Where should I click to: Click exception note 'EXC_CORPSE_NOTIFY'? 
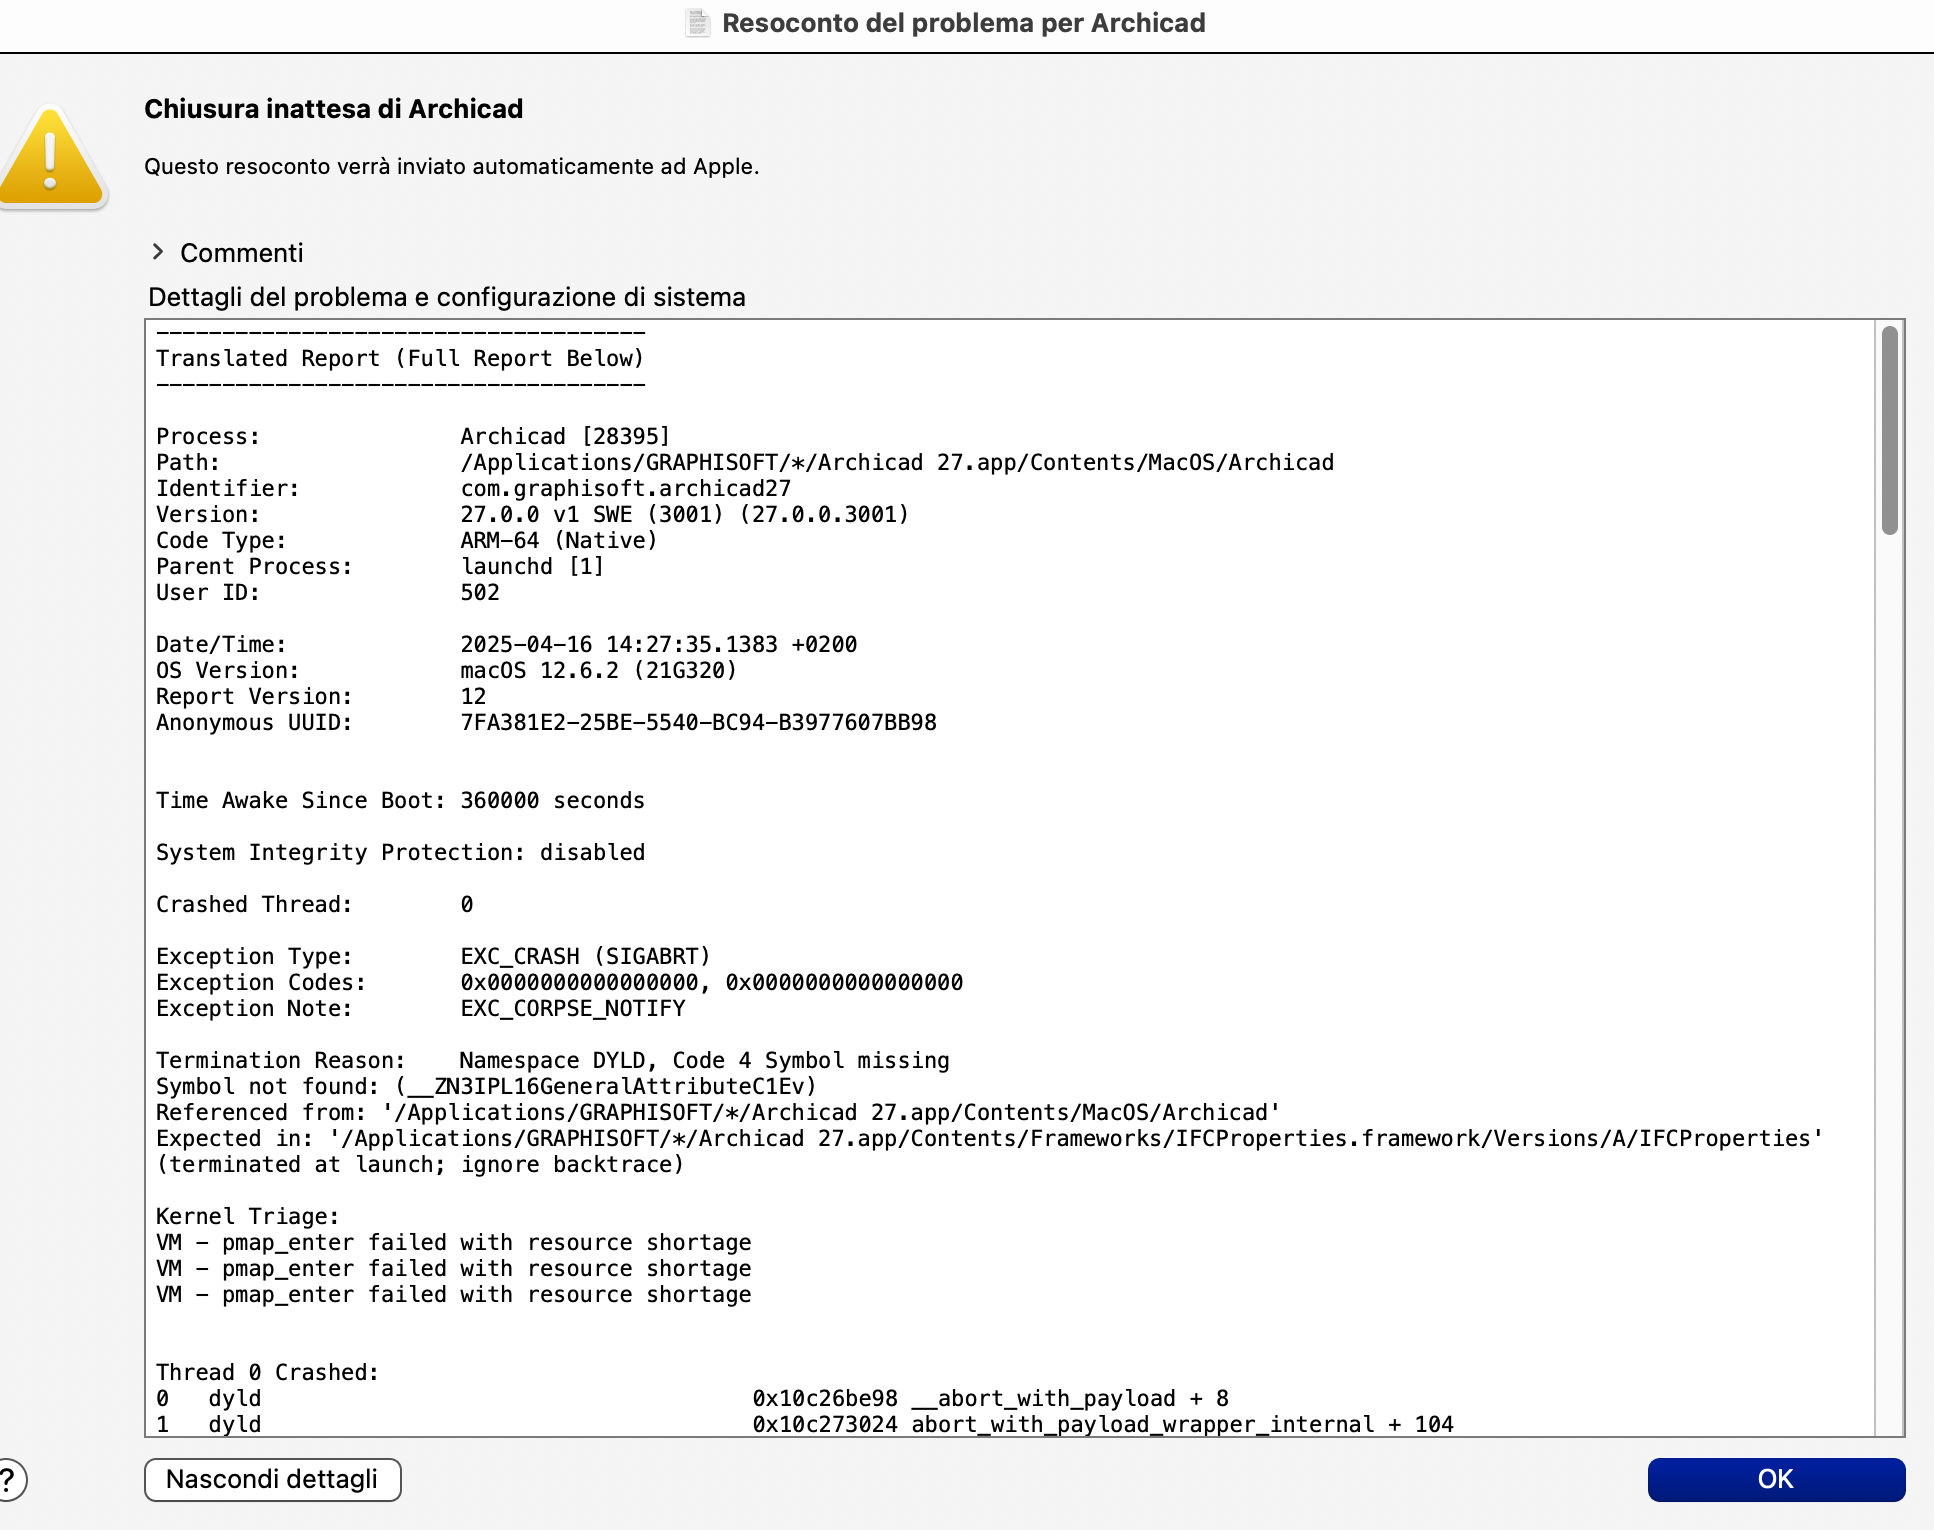pos(573,1008)
